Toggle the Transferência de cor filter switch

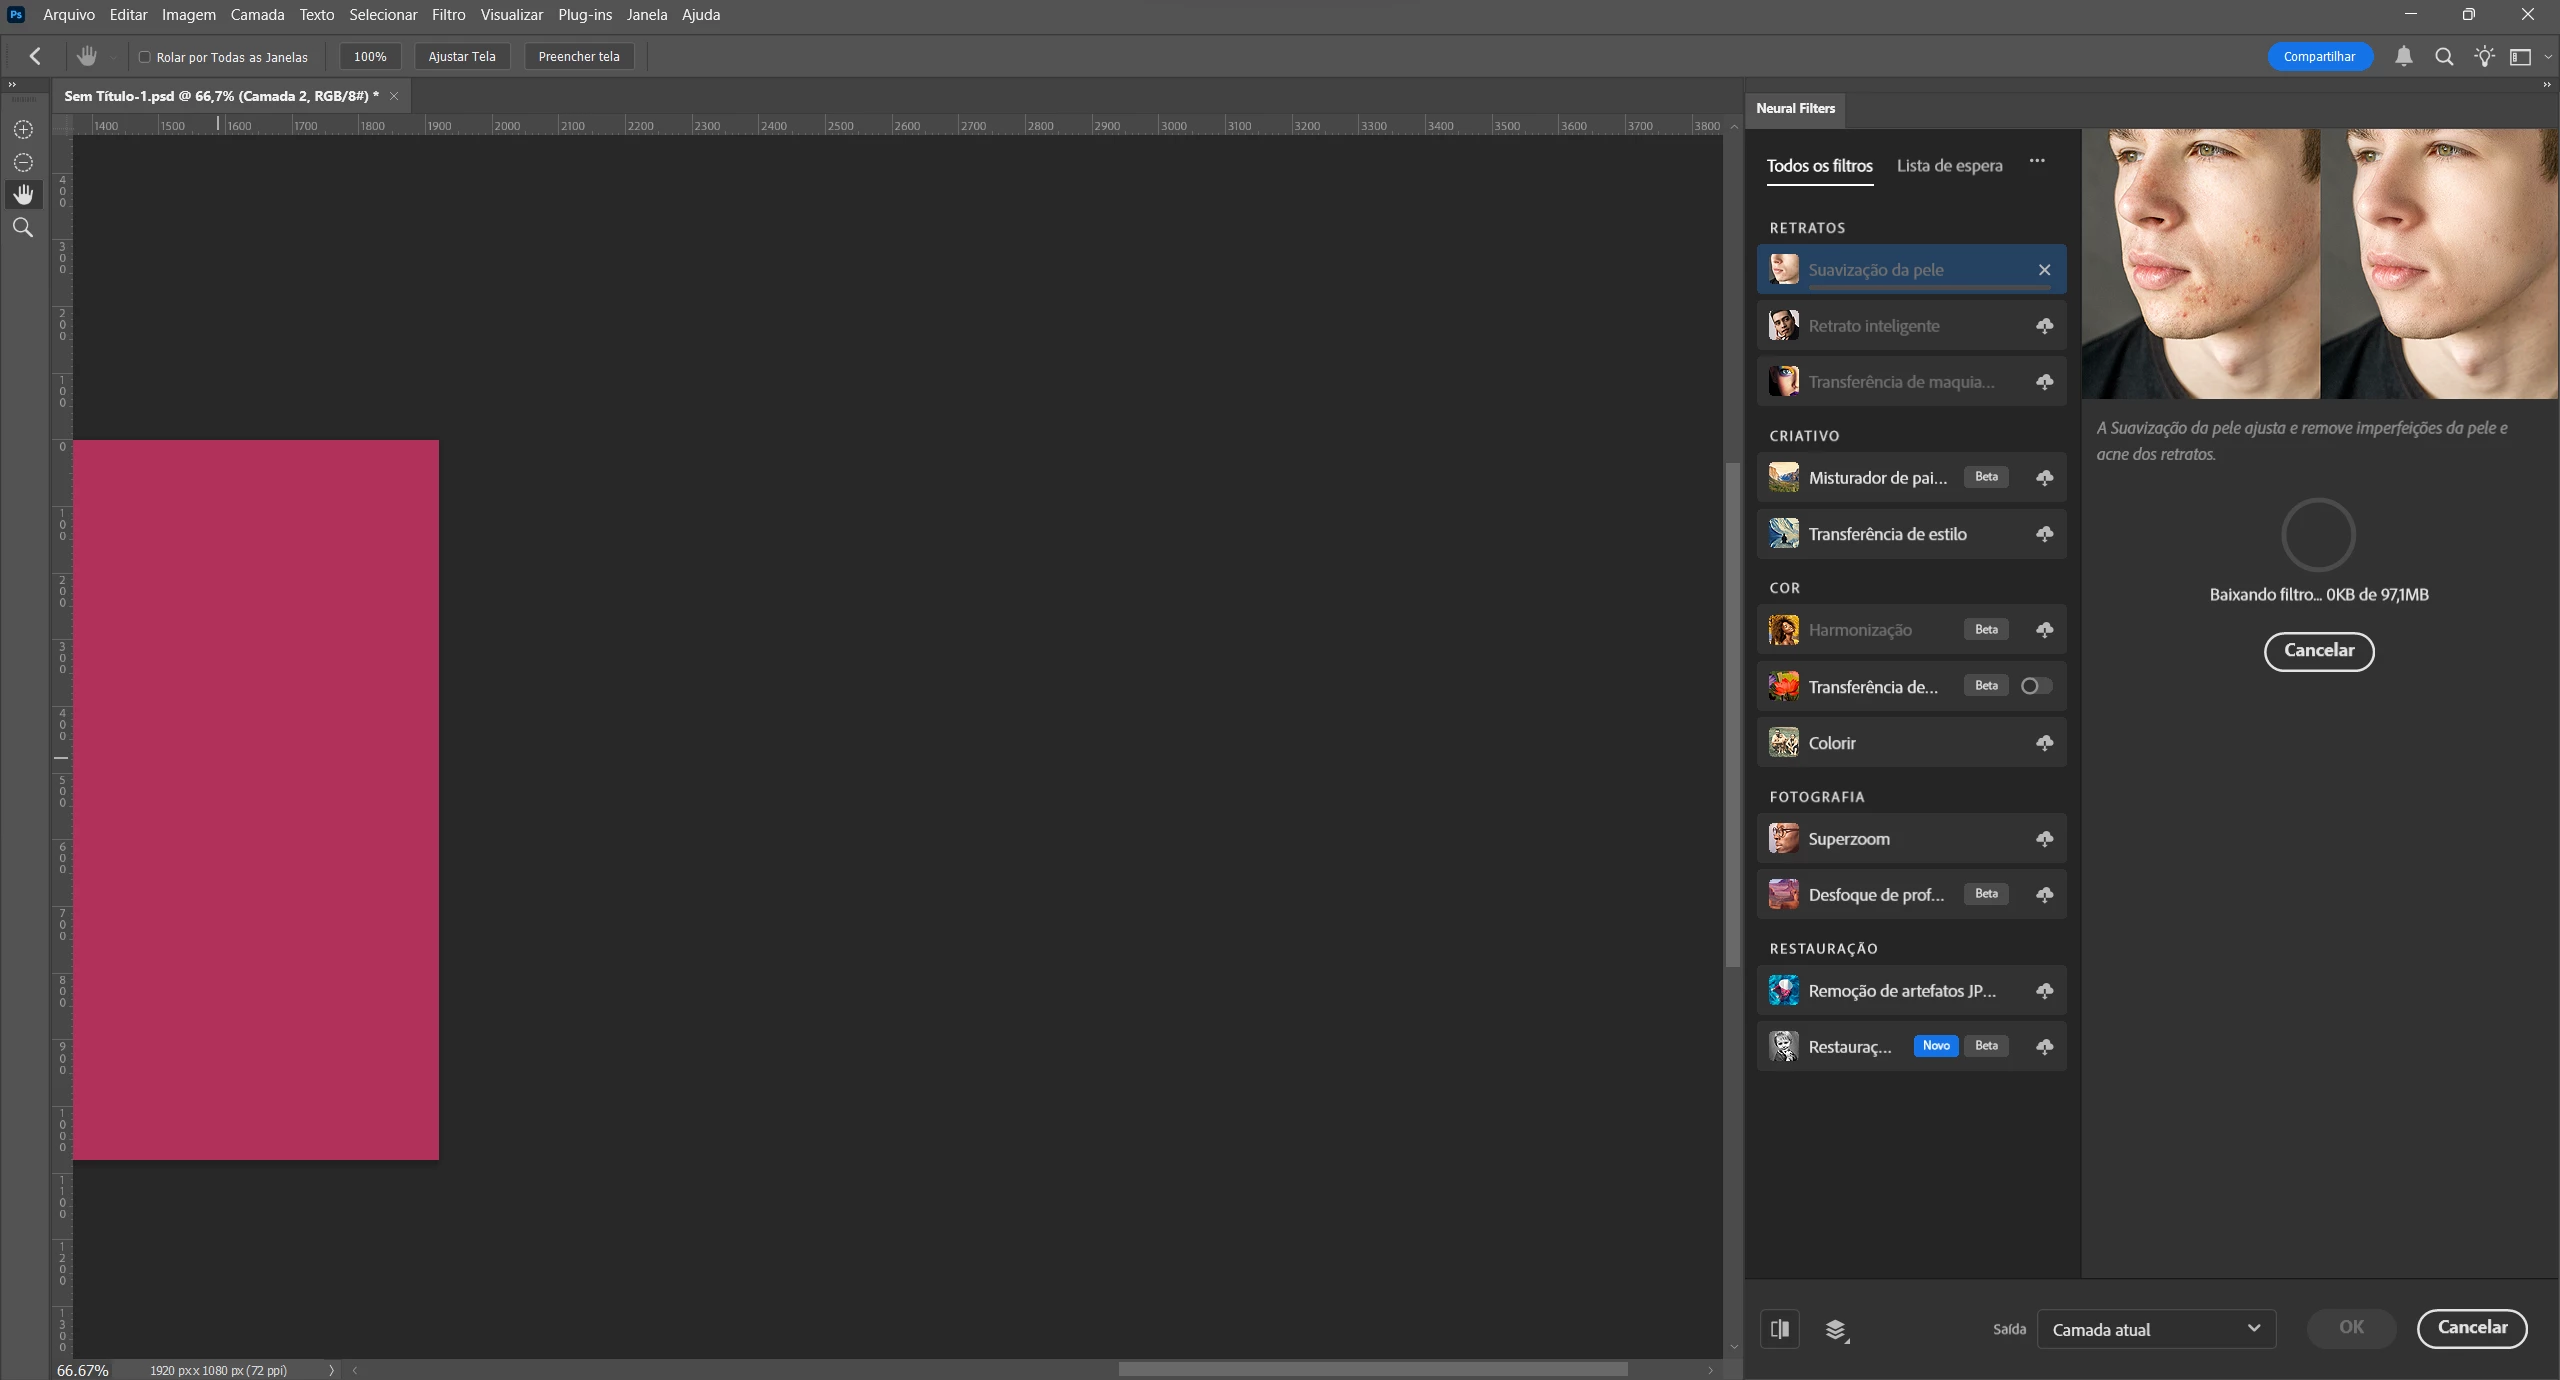point(2035,686)
